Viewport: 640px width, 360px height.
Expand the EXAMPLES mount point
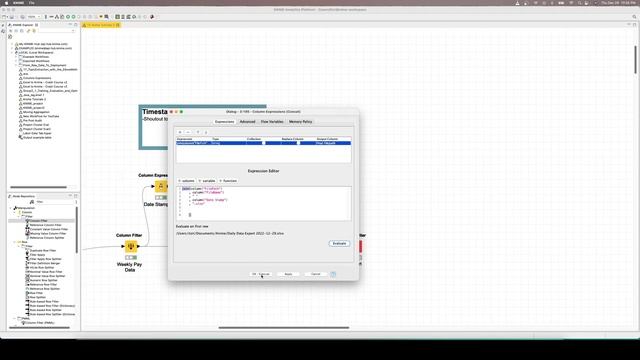coord(12,48)
